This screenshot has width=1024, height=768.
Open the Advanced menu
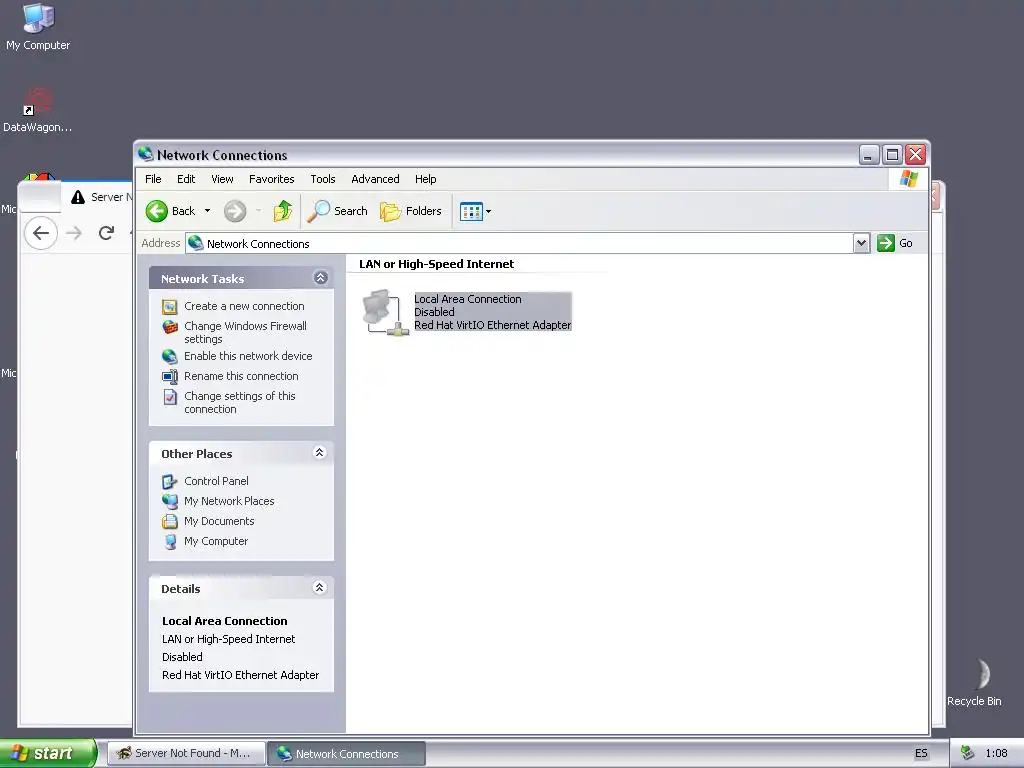click(x=375, y=179)
